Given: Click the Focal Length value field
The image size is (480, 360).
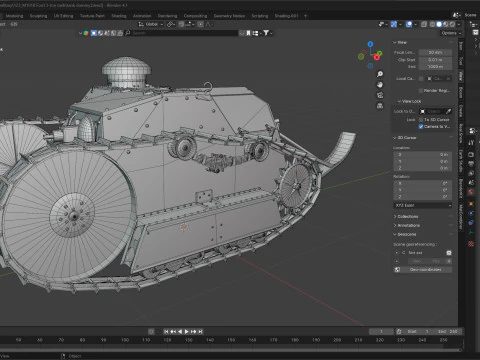Looking at the screenshot, I should click(435, 52).
